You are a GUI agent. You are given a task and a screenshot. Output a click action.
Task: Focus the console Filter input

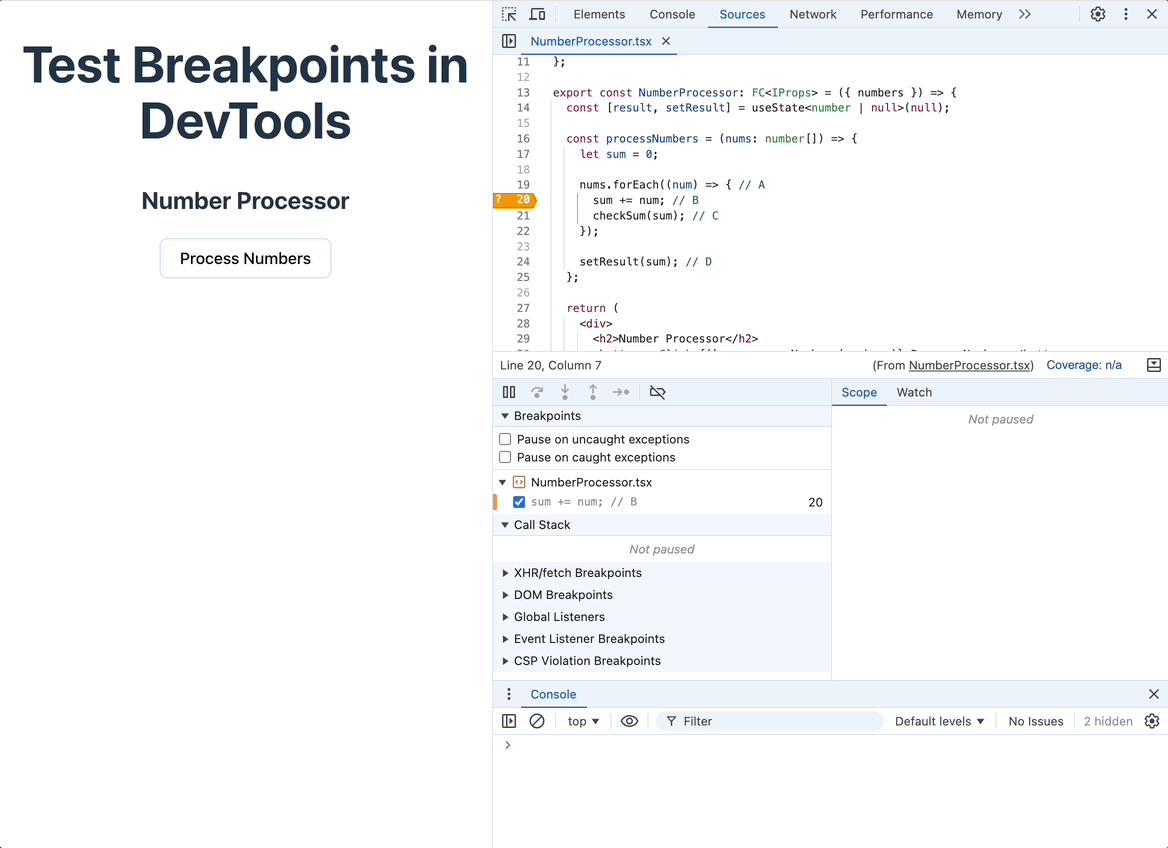click(x=770, y=721)
